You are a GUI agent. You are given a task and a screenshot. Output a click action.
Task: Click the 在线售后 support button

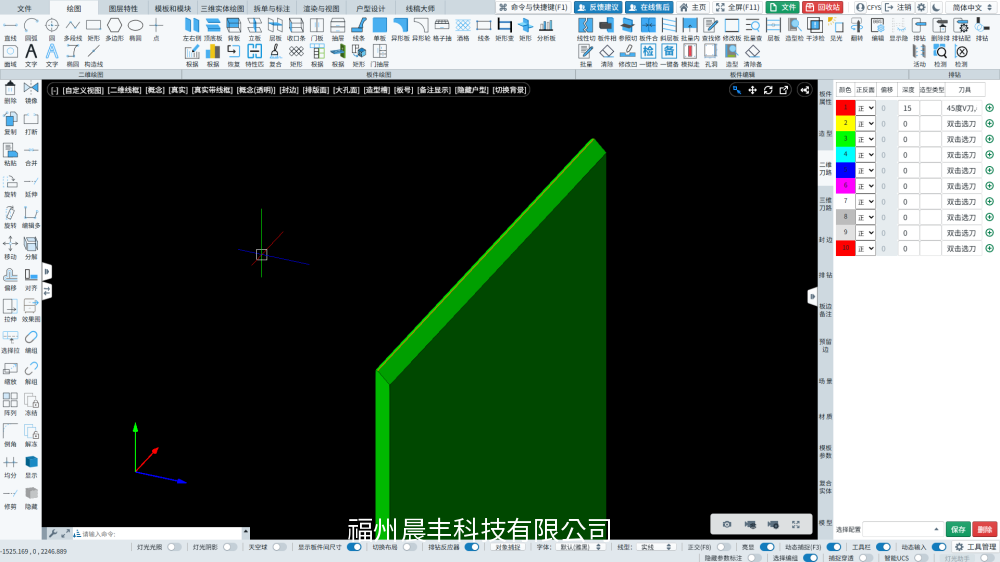coord(649,7)
